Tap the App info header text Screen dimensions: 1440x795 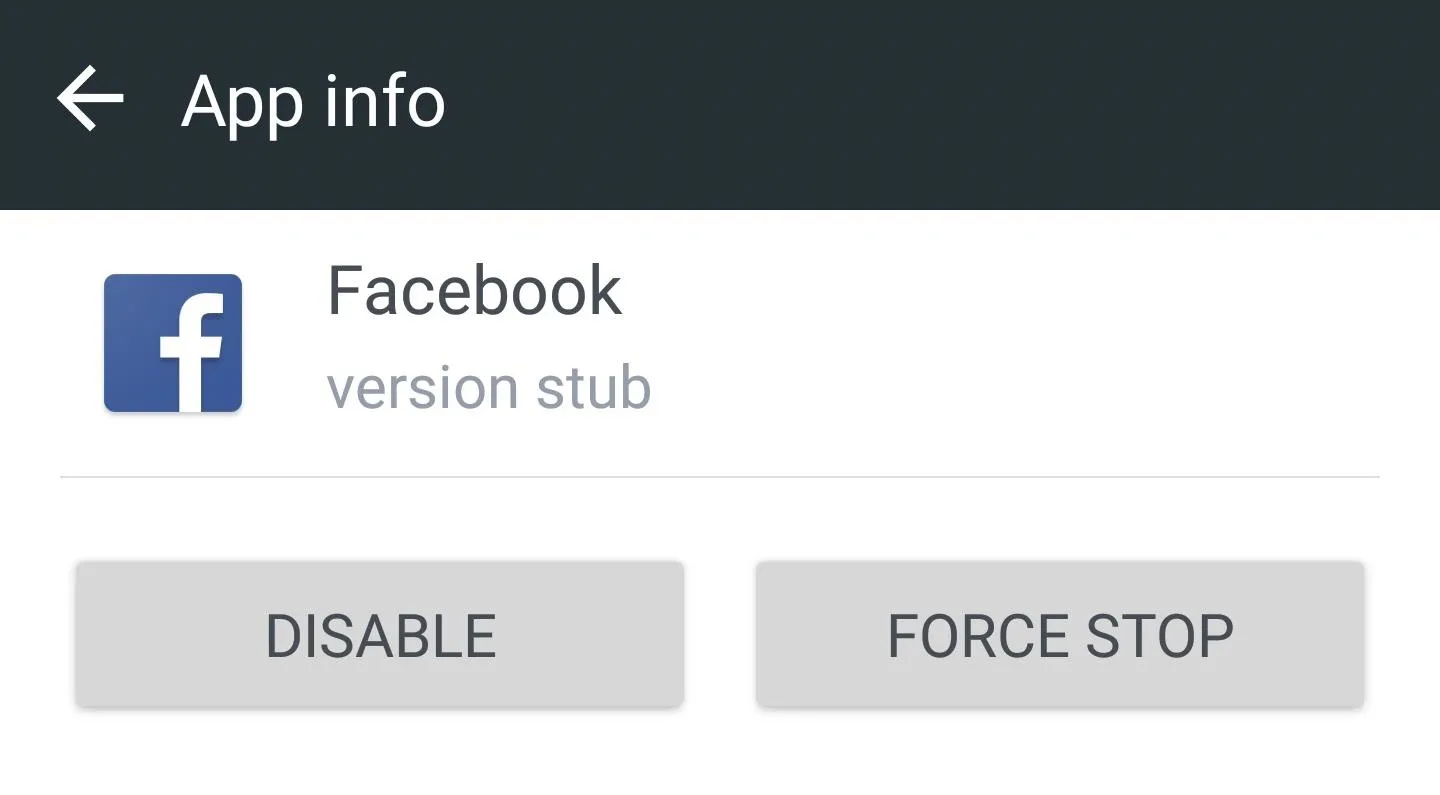tap(313, 103)
